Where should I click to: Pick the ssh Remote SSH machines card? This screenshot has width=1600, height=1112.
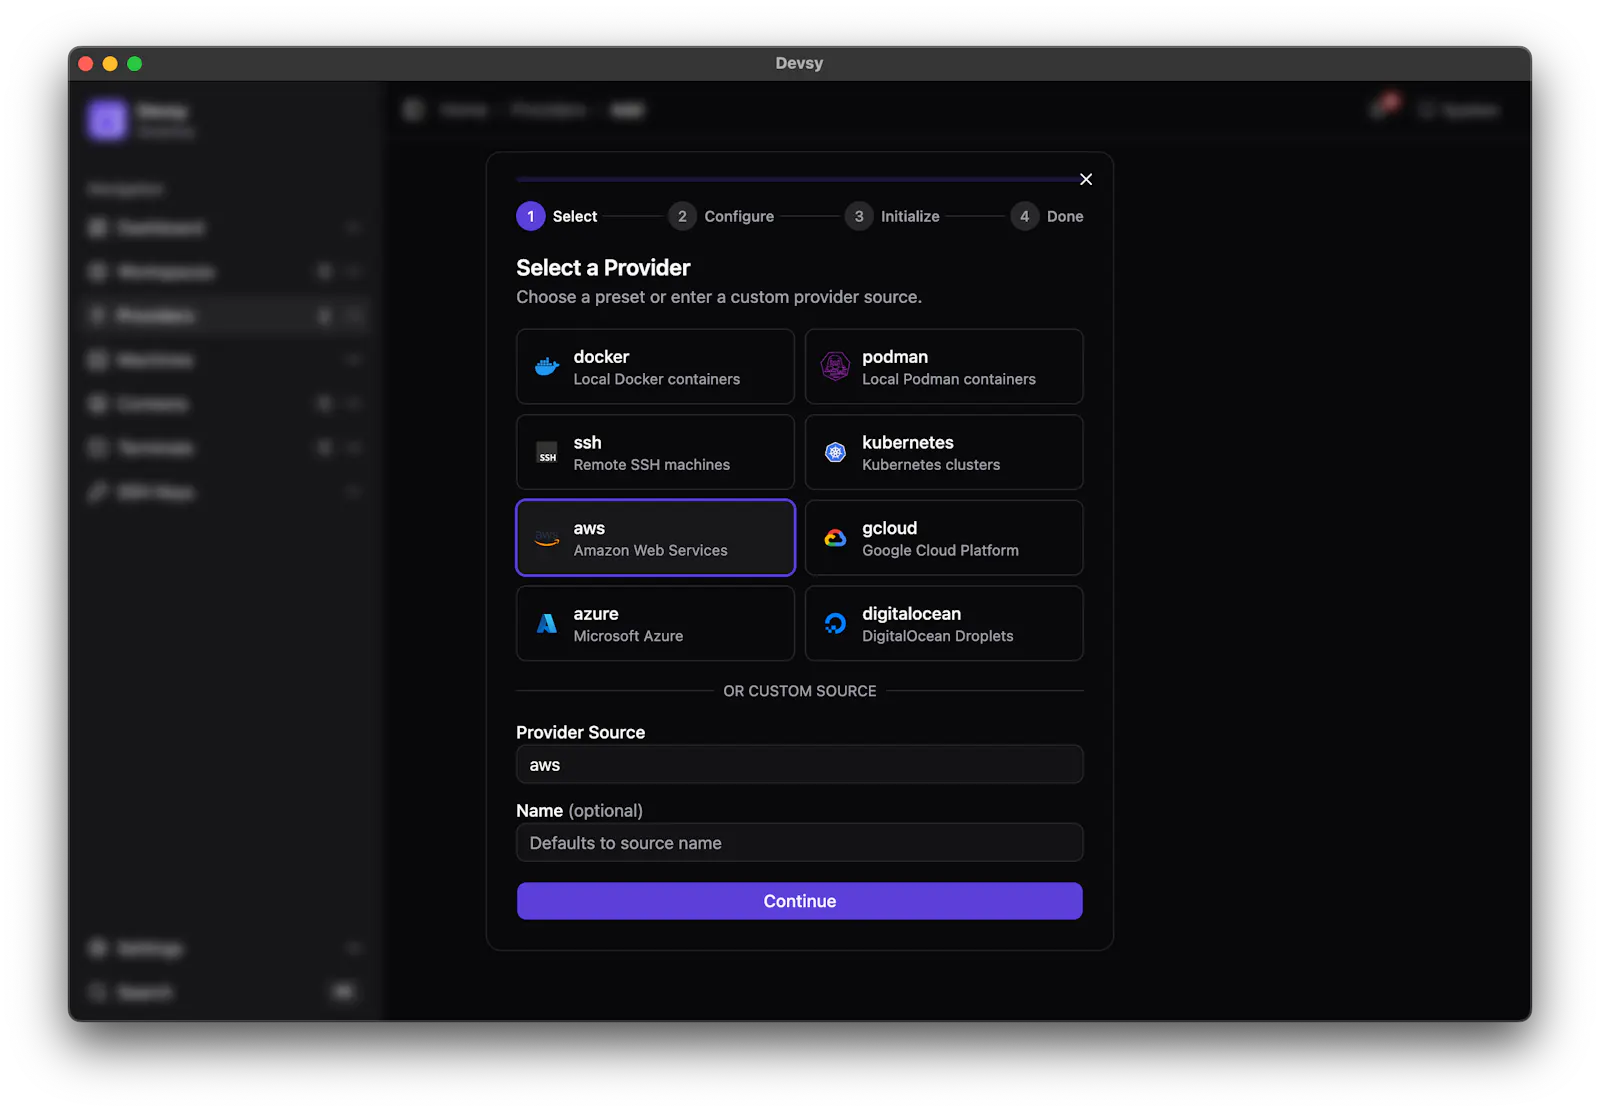655,452
